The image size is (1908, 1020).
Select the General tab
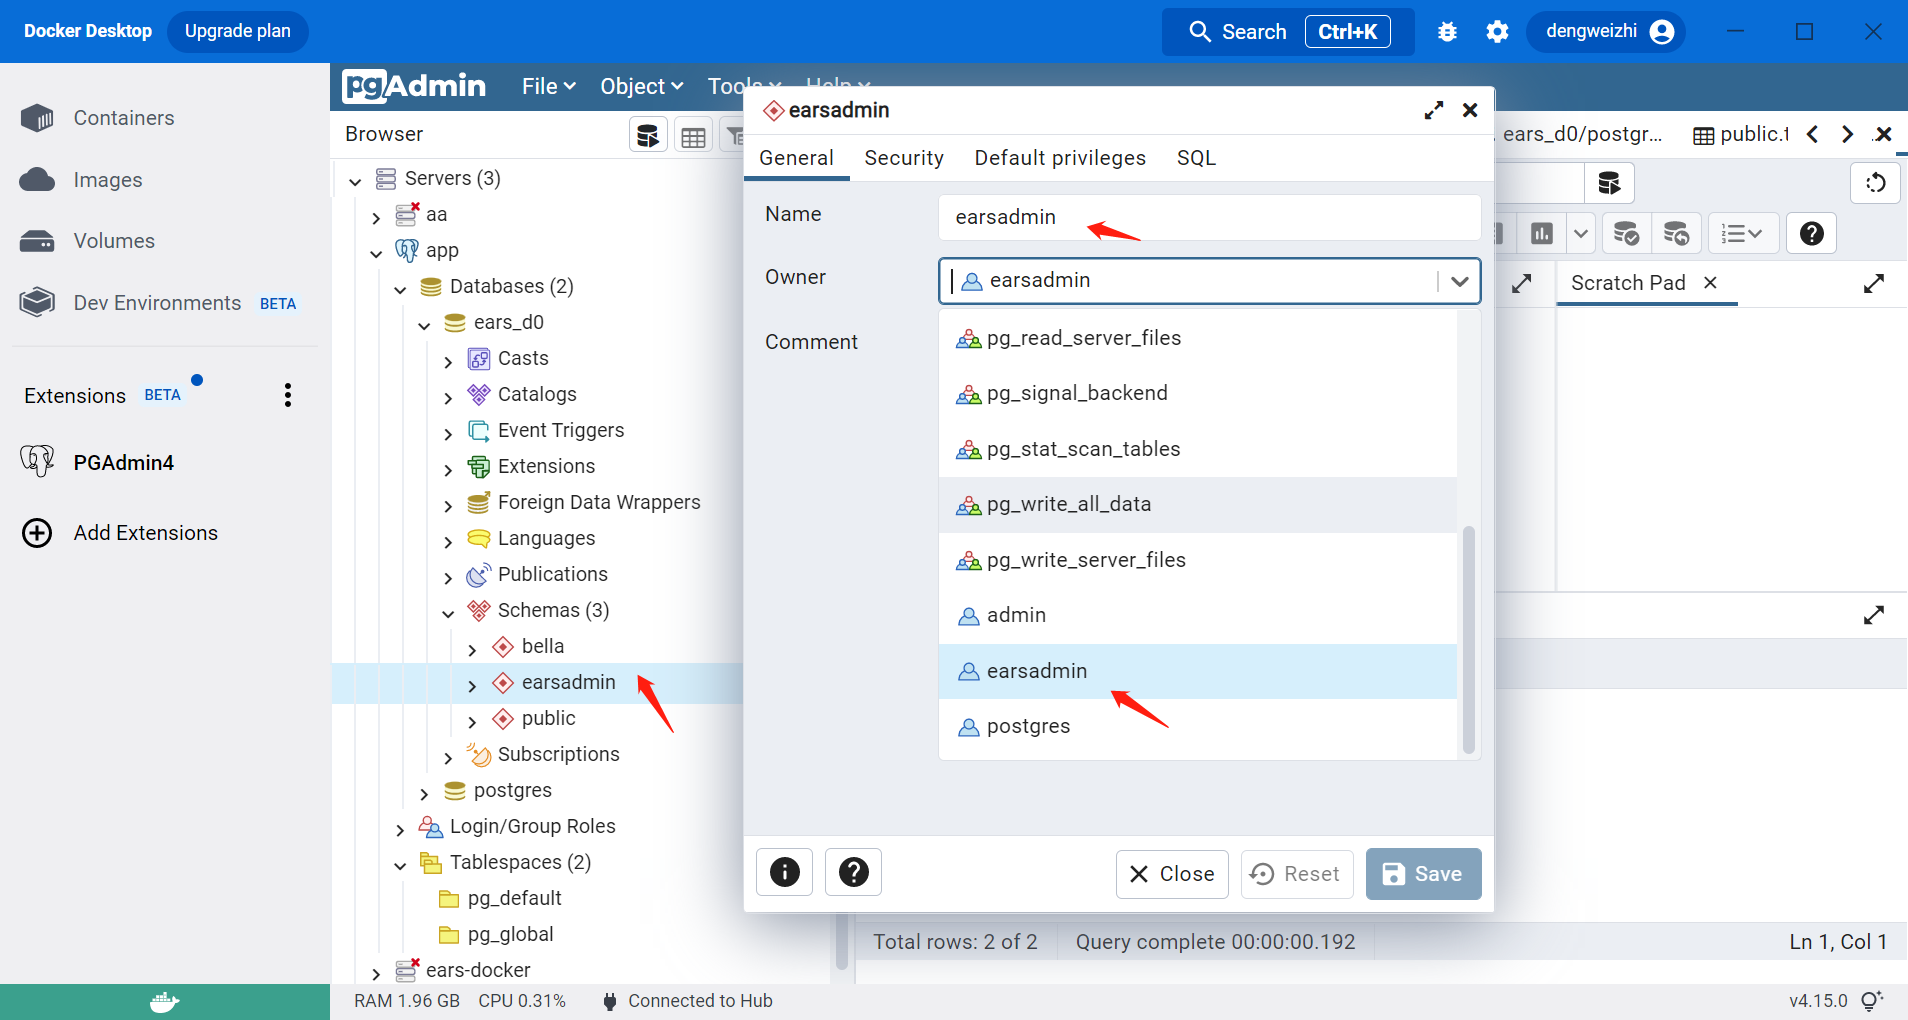[796, 158]
